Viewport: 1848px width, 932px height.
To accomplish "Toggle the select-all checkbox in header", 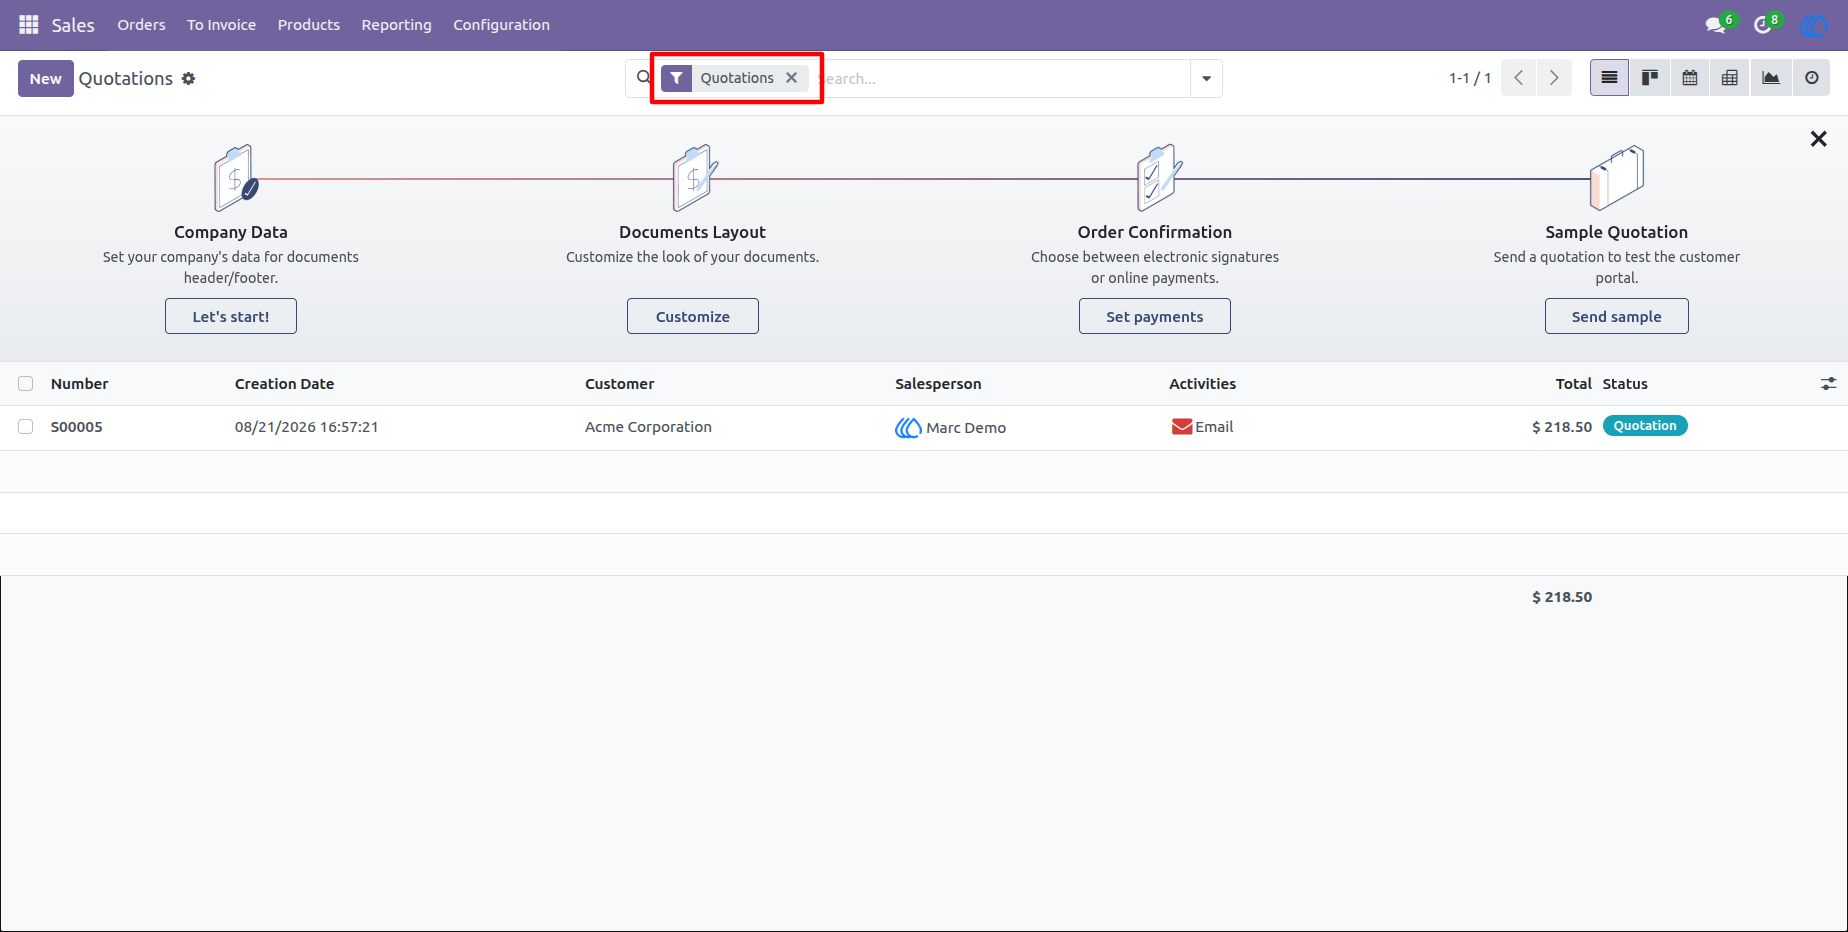I will click(26, 384).
